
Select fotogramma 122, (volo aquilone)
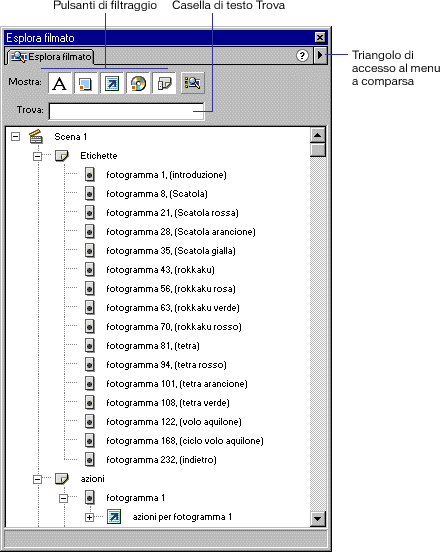[174, 422]
